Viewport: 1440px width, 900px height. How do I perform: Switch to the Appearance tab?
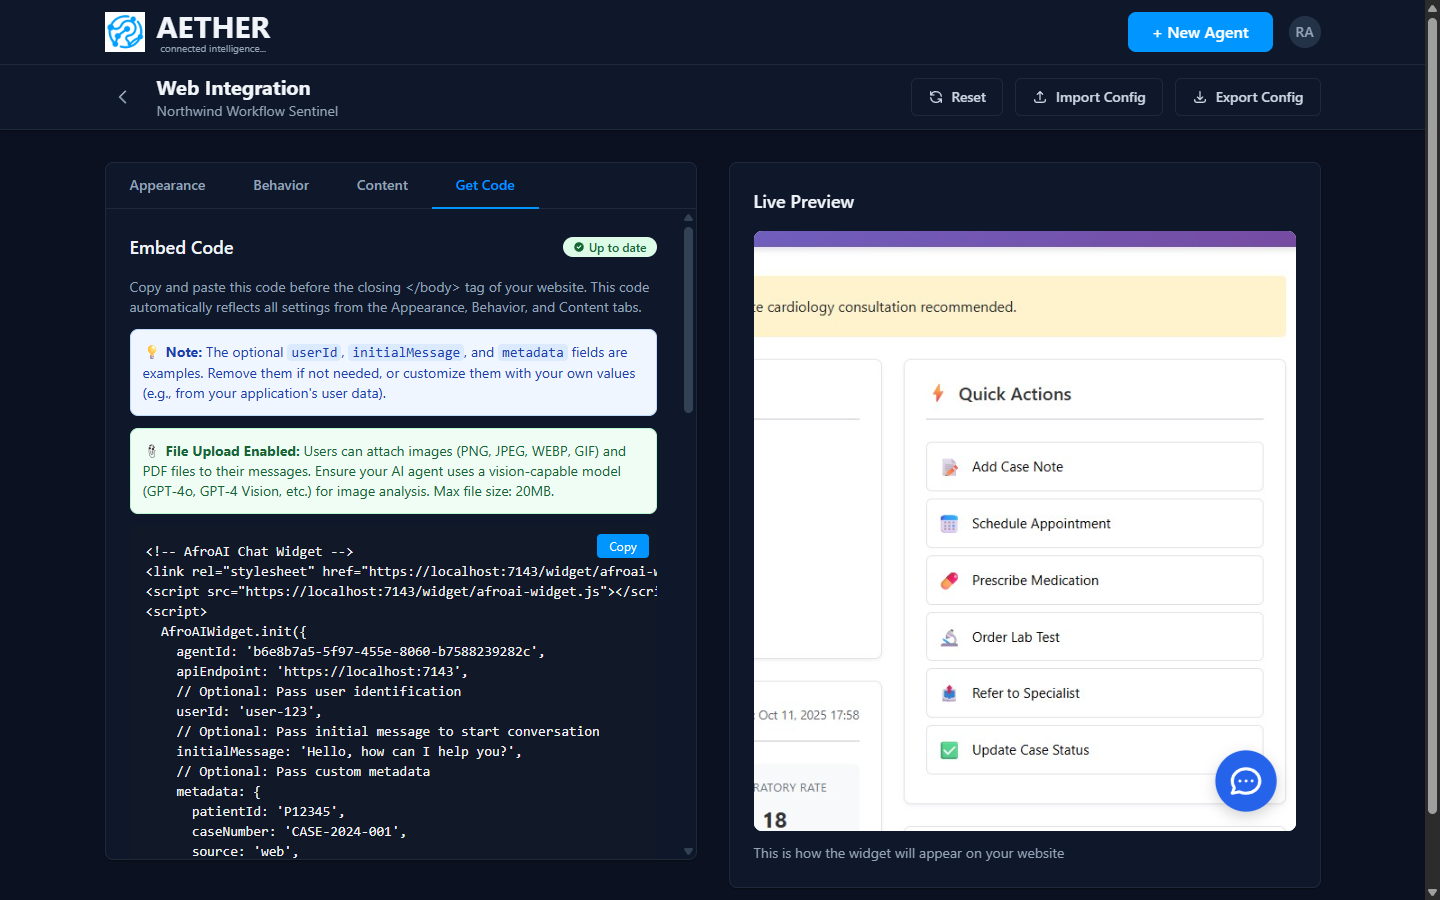[167, 185]
